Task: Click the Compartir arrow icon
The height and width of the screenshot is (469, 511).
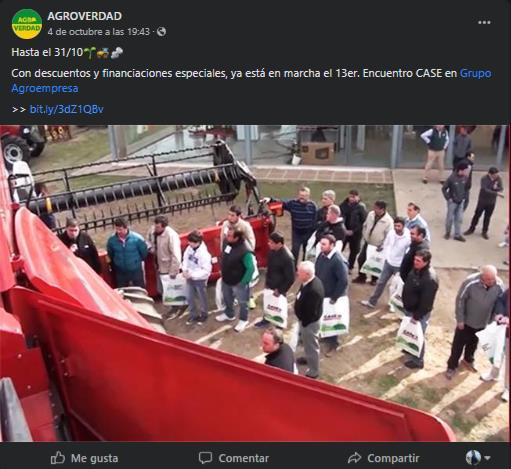Action: [x=354, y=458]
